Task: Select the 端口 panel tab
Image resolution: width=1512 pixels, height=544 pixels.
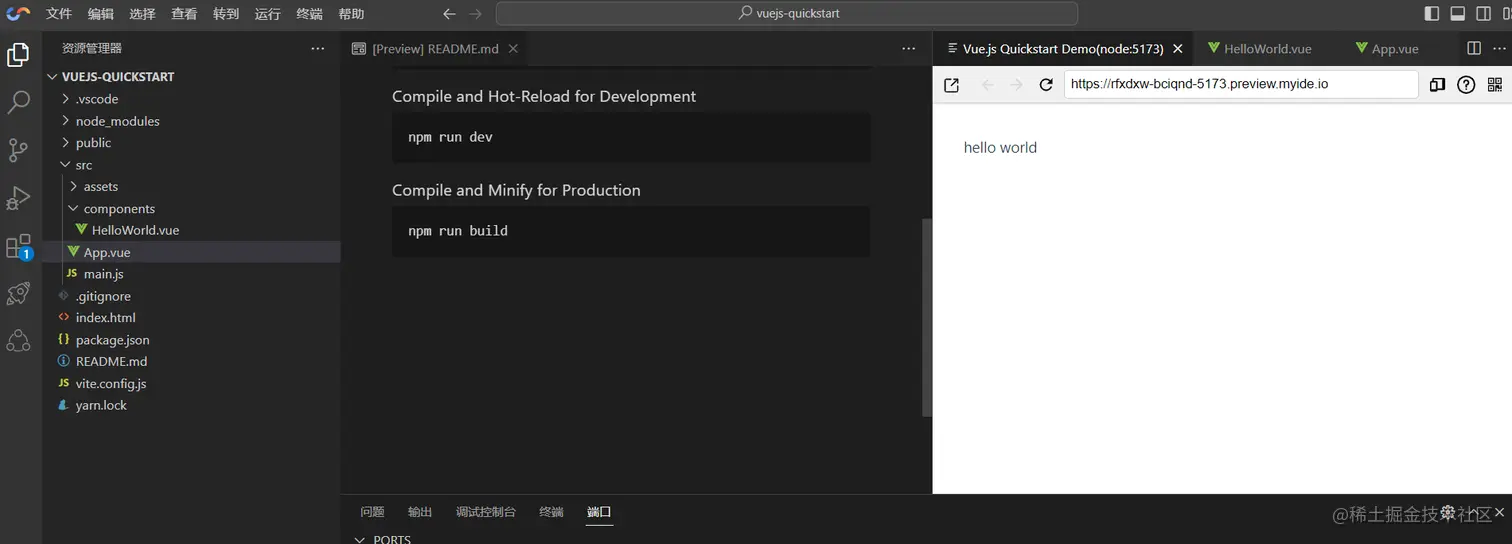Action: (599, 512)
